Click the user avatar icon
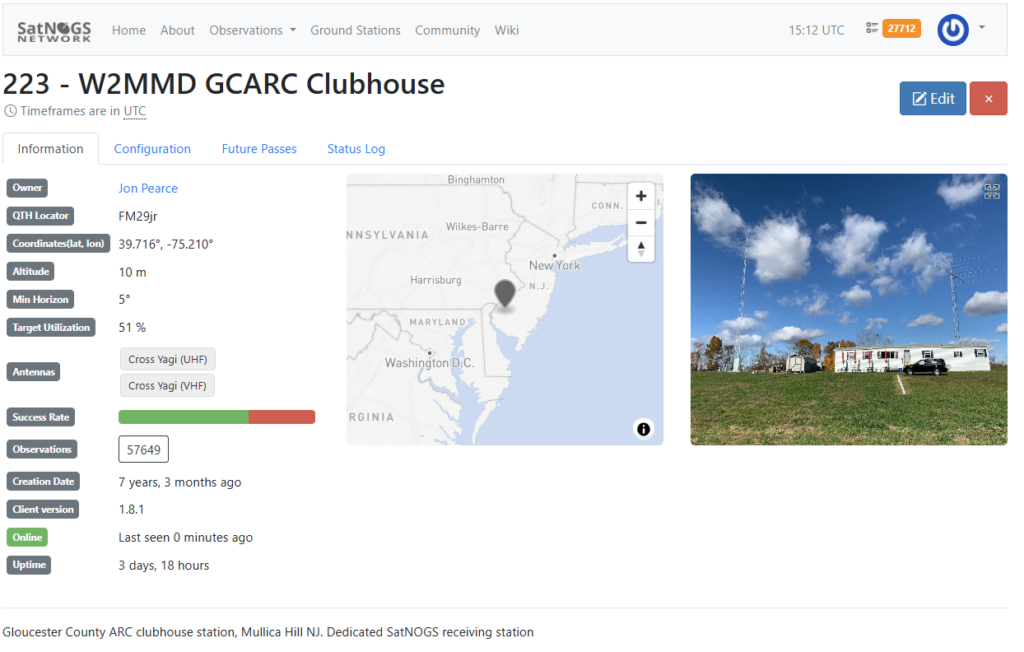This screenshot has width=1024, height=652. pos(952,30)
